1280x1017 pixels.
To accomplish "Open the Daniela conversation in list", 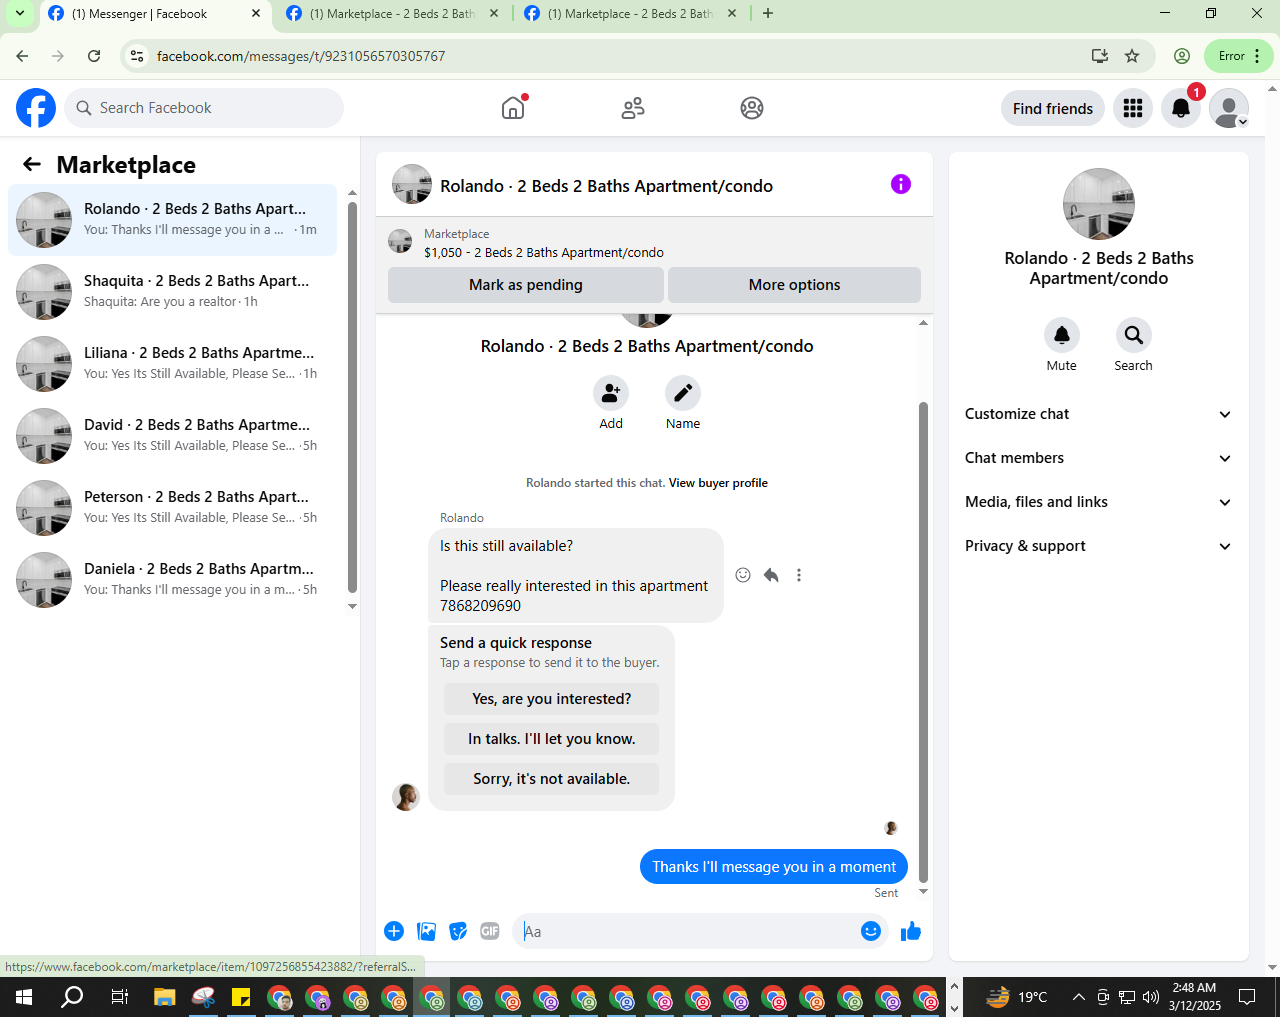I will pos(173,580).
